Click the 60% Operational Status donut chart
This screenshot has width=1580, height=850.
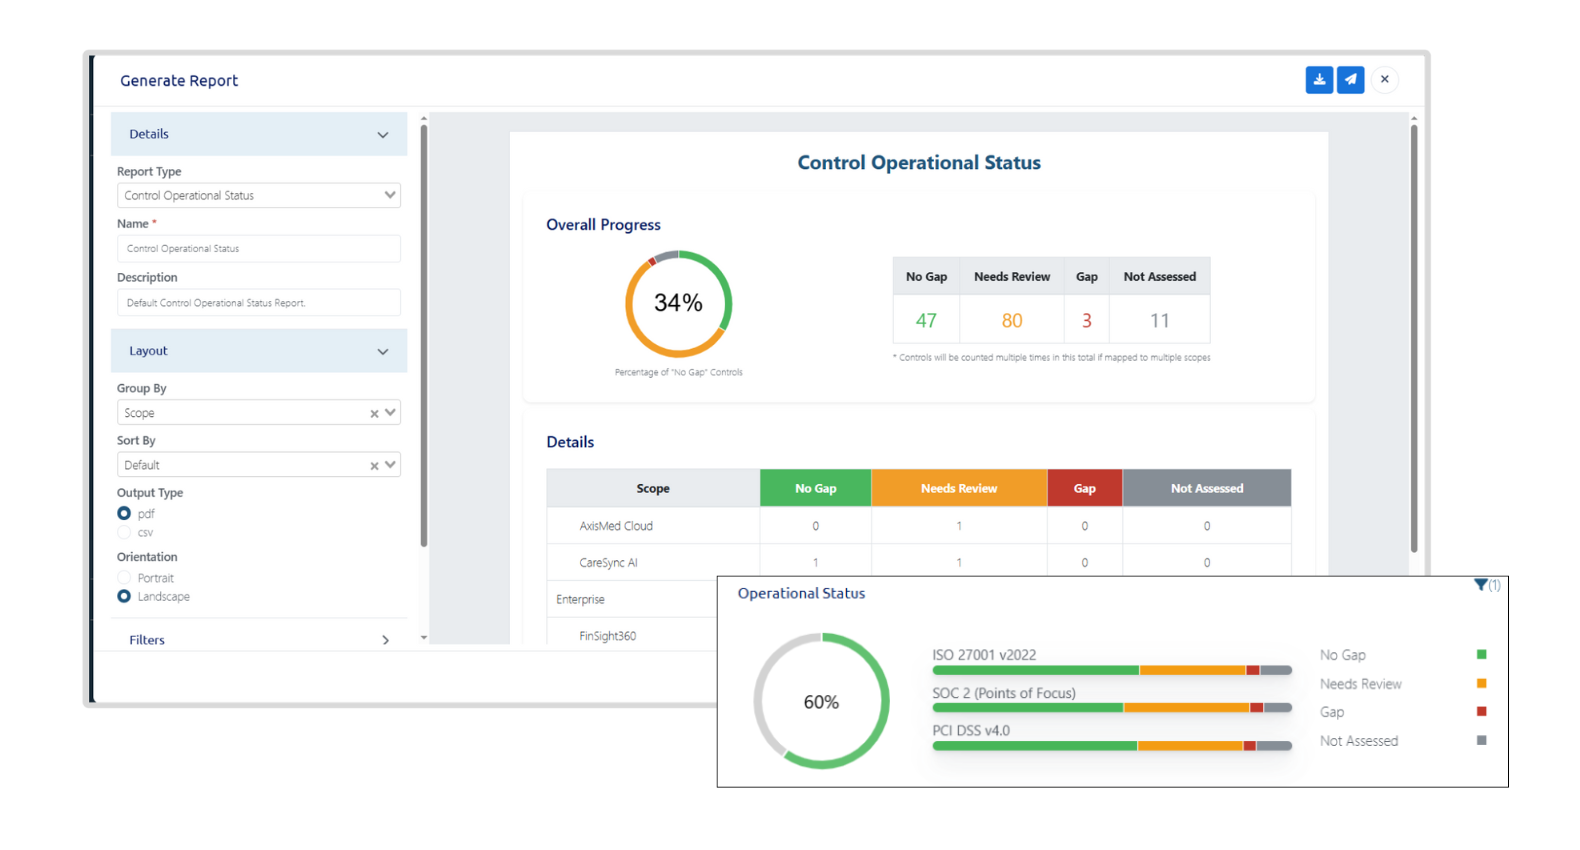pos(821,701)
